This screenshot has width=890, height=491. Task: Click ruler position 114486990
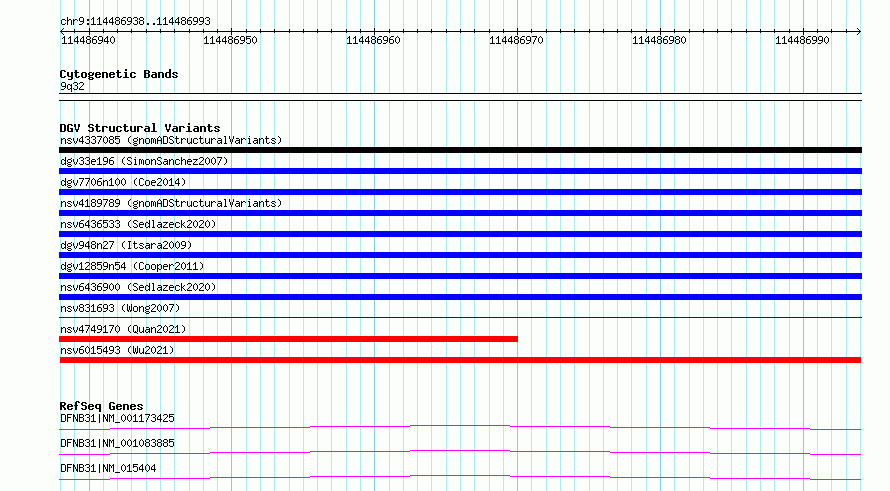click(803, 40)
